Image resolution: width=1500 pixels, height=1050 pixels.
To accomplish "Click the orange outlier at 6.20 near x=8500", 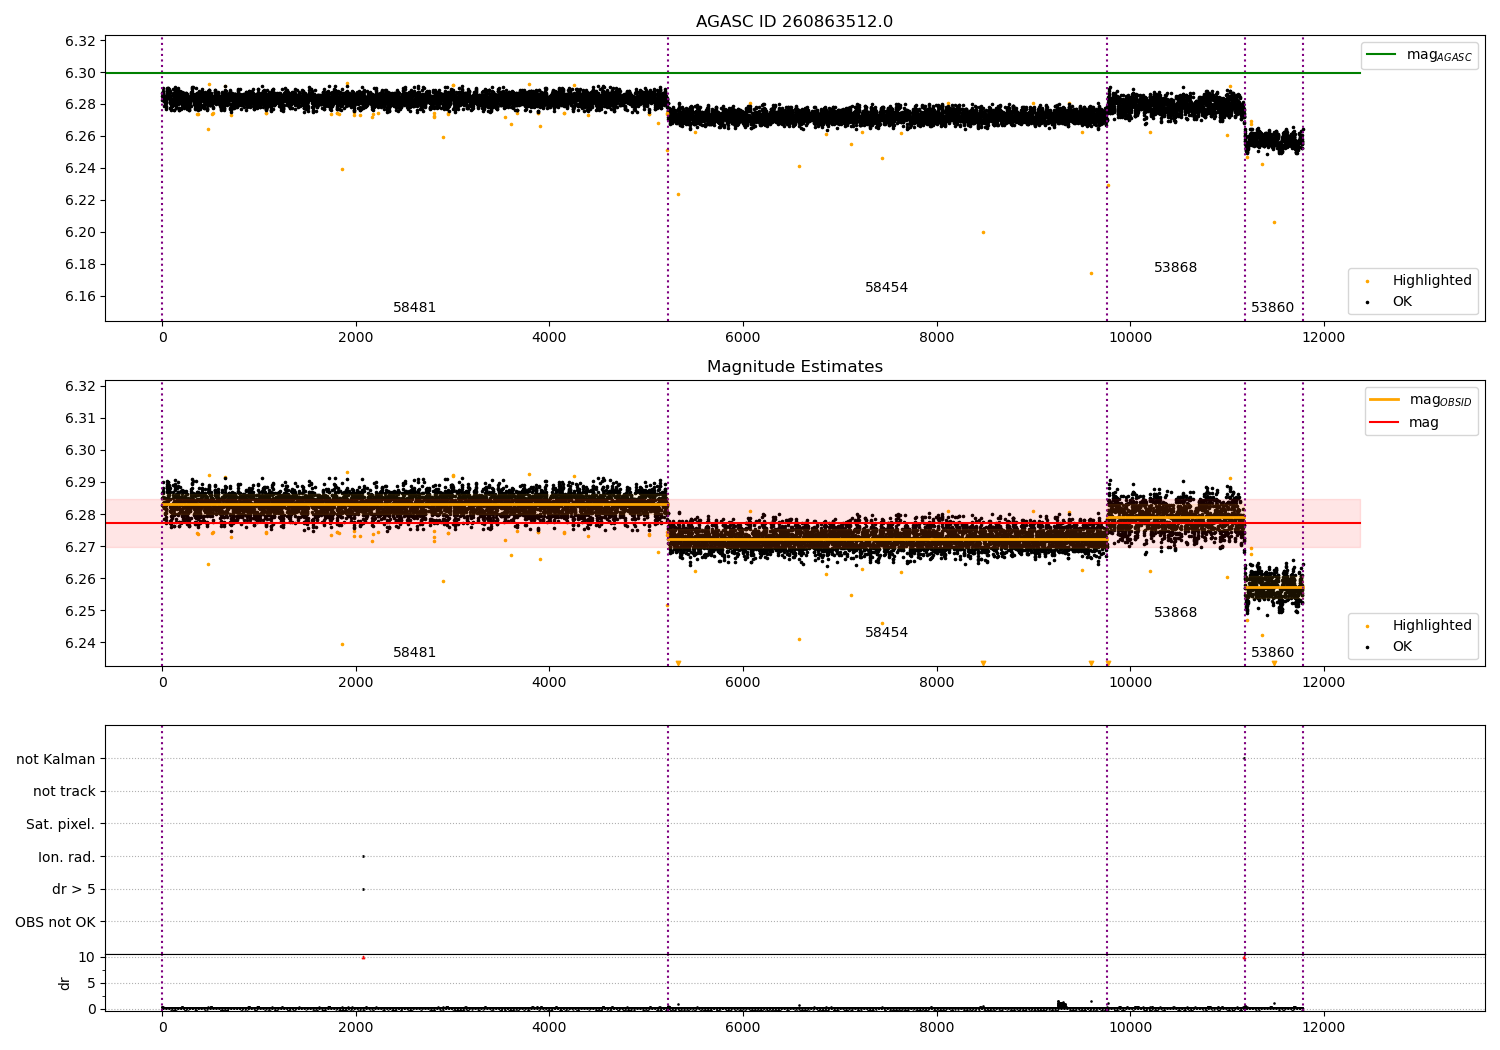I will pyautogui.click(x=983, y=232).
